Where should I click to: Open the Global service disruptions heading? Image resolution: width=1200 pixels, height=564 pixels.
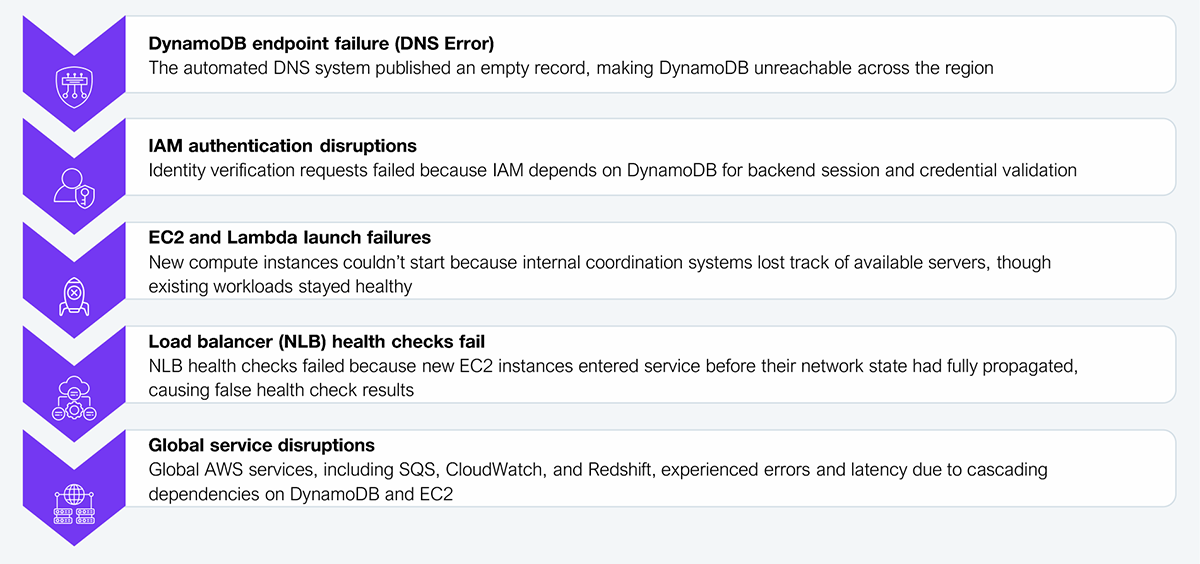pyautogui.click(x=262, y=445)
